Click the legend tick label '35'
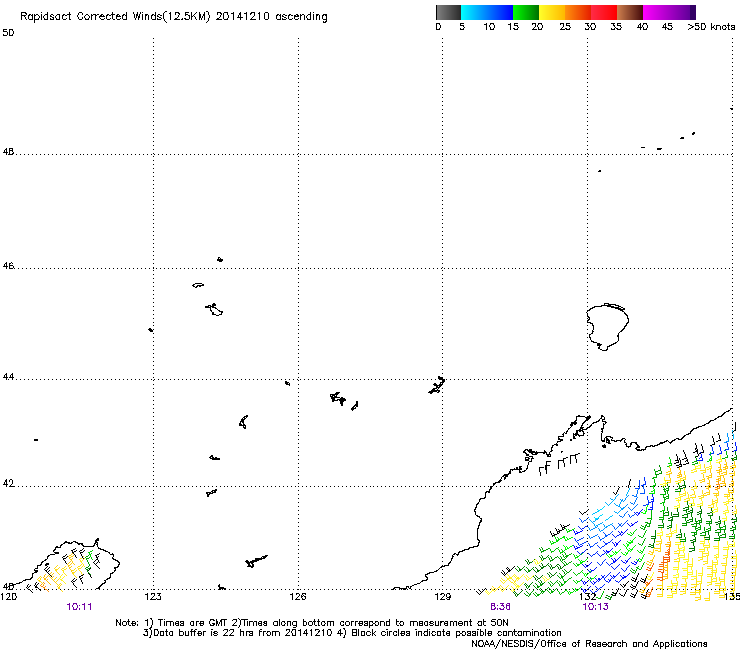 [x=616, y=26]
